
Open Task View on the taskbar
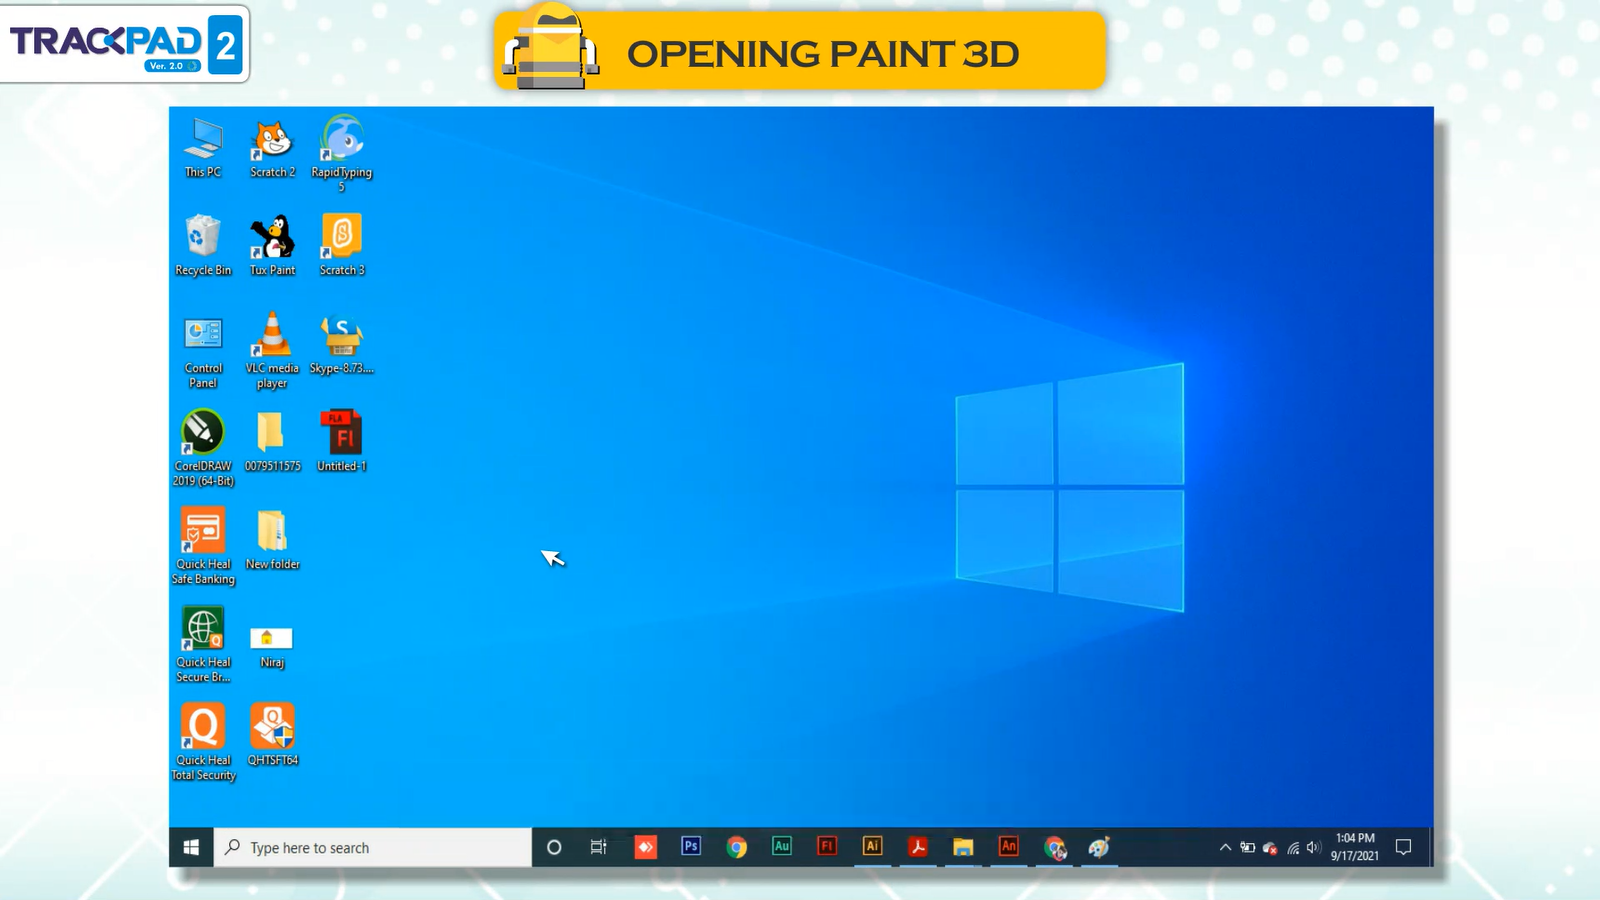point(599,847)
